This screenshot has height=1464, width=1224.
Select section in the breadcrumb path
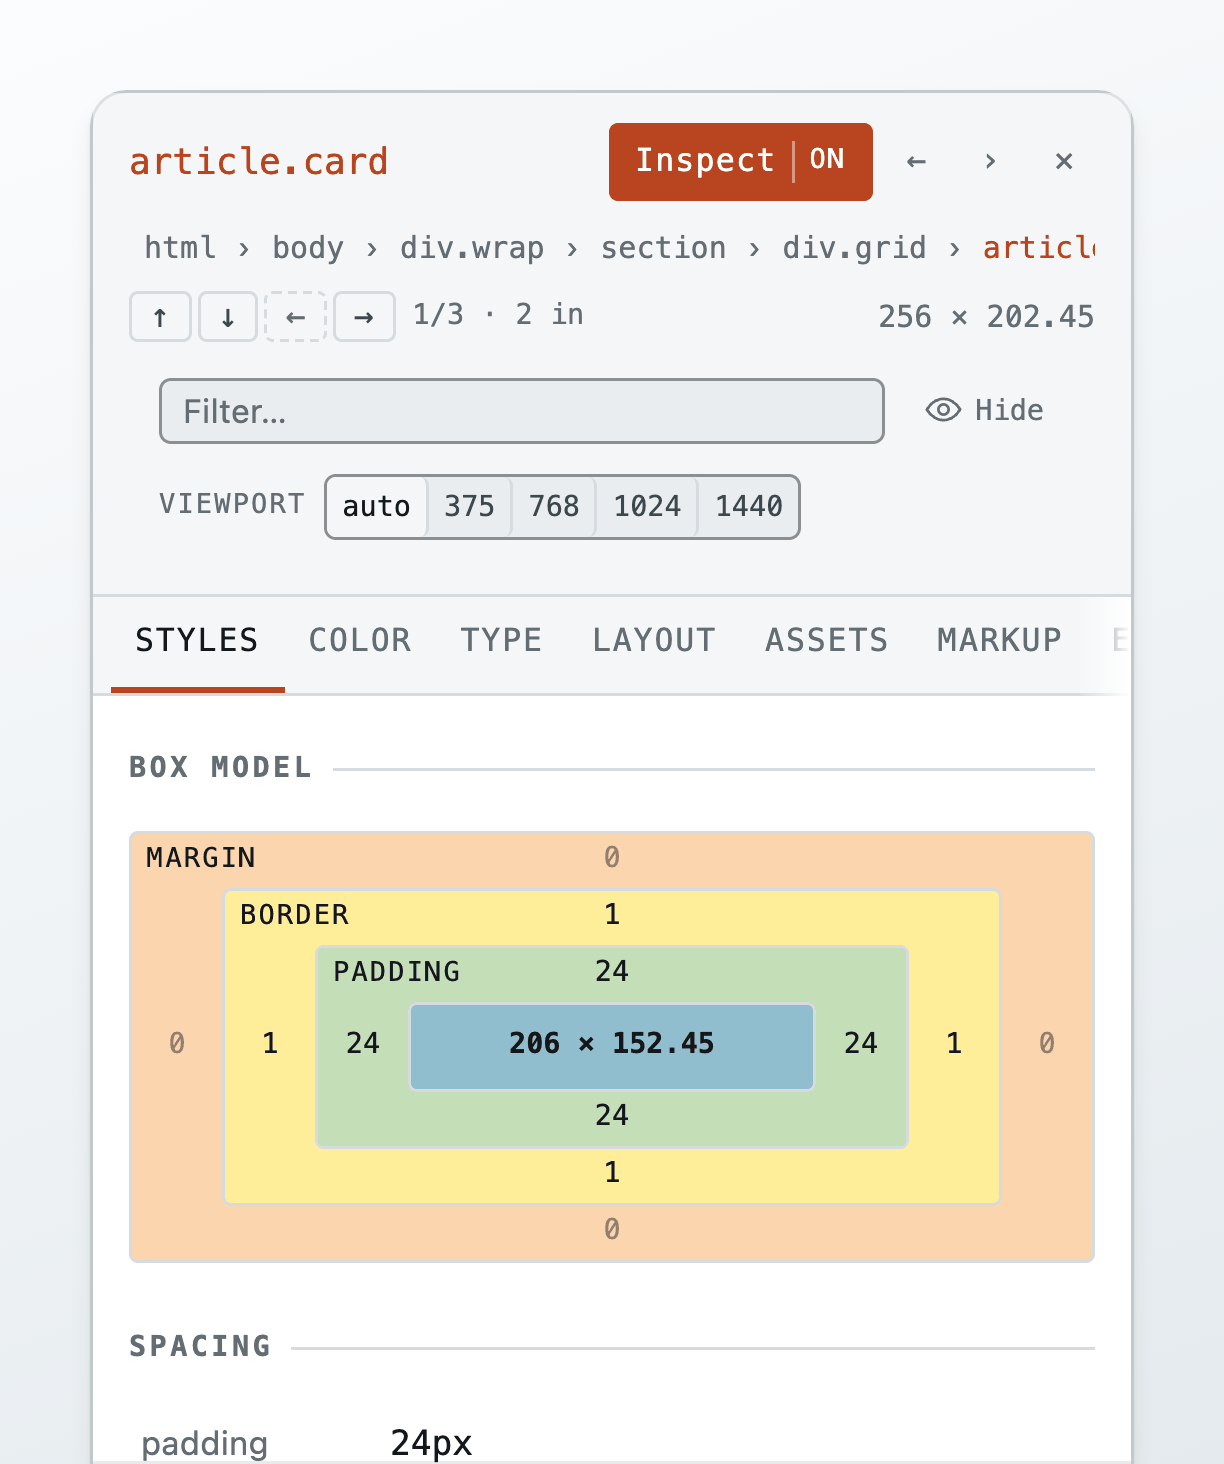click(663, 248)
